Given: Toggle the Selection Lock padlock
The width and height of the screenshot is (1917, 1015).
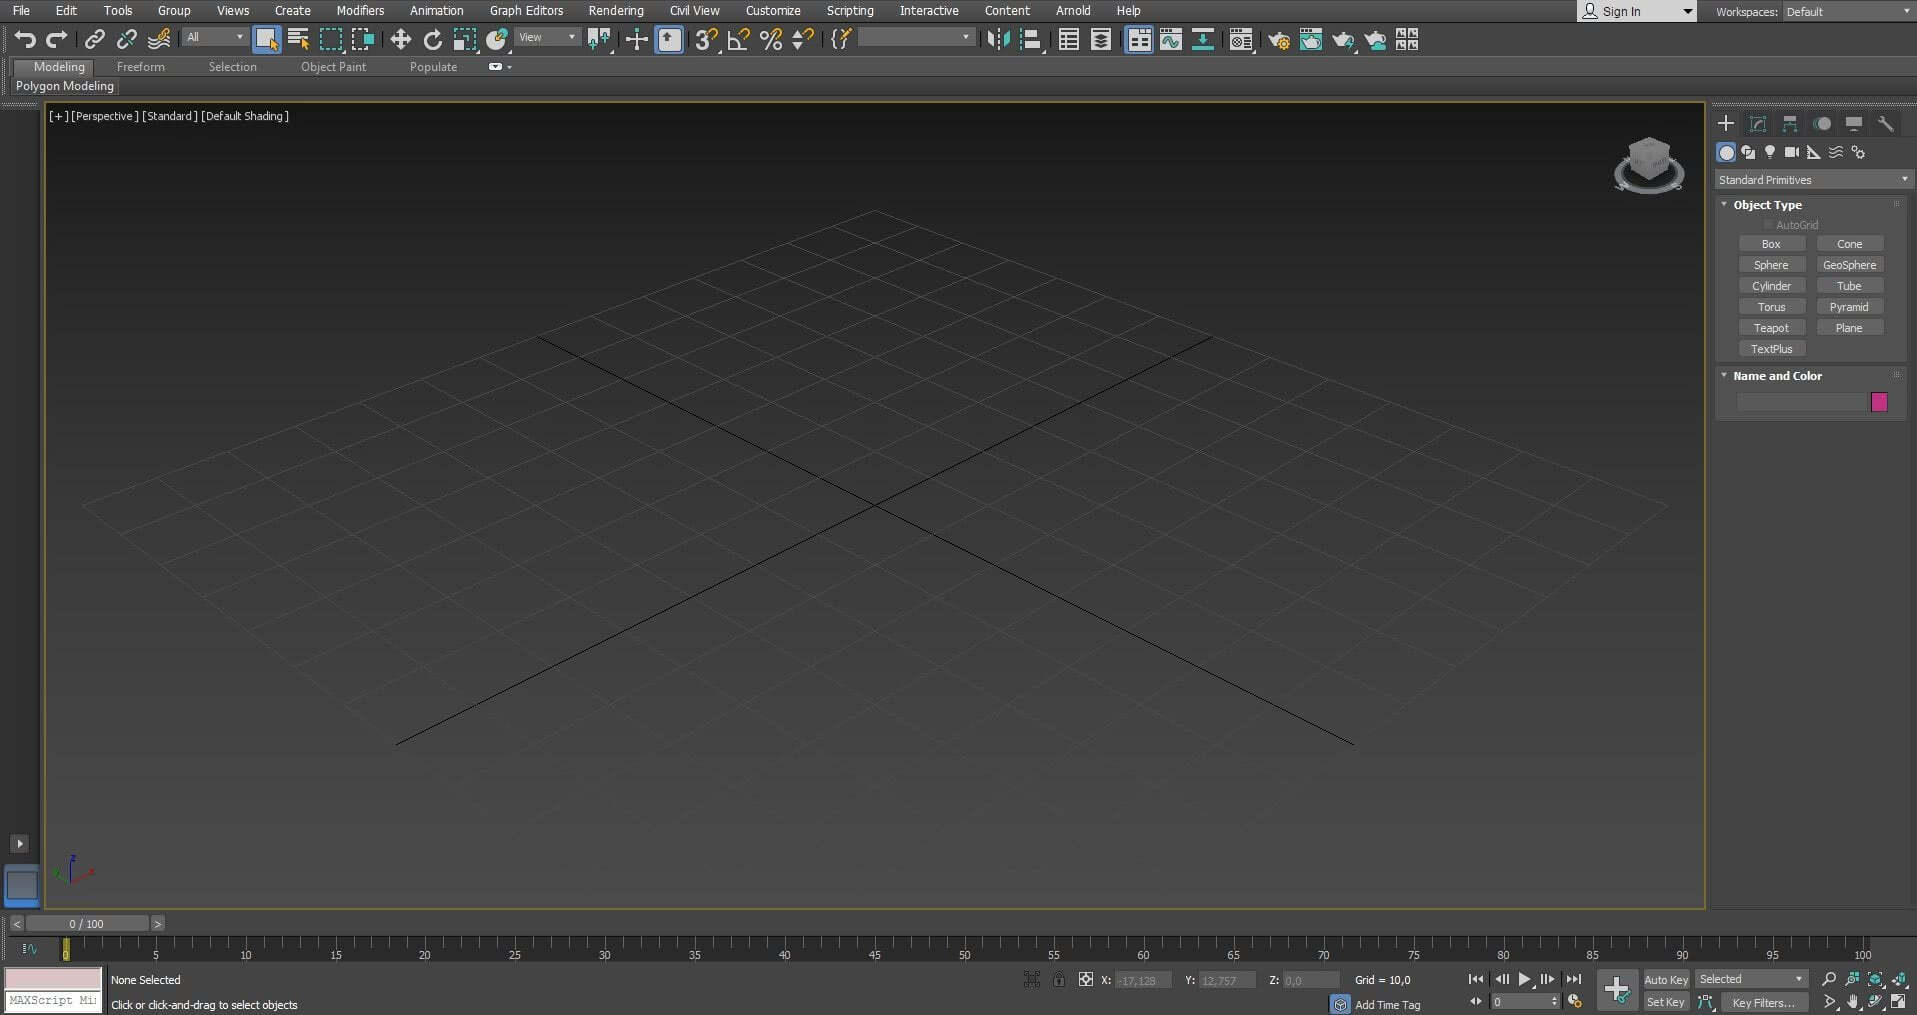Looking at the screenshot, I should coord(1059,980).
